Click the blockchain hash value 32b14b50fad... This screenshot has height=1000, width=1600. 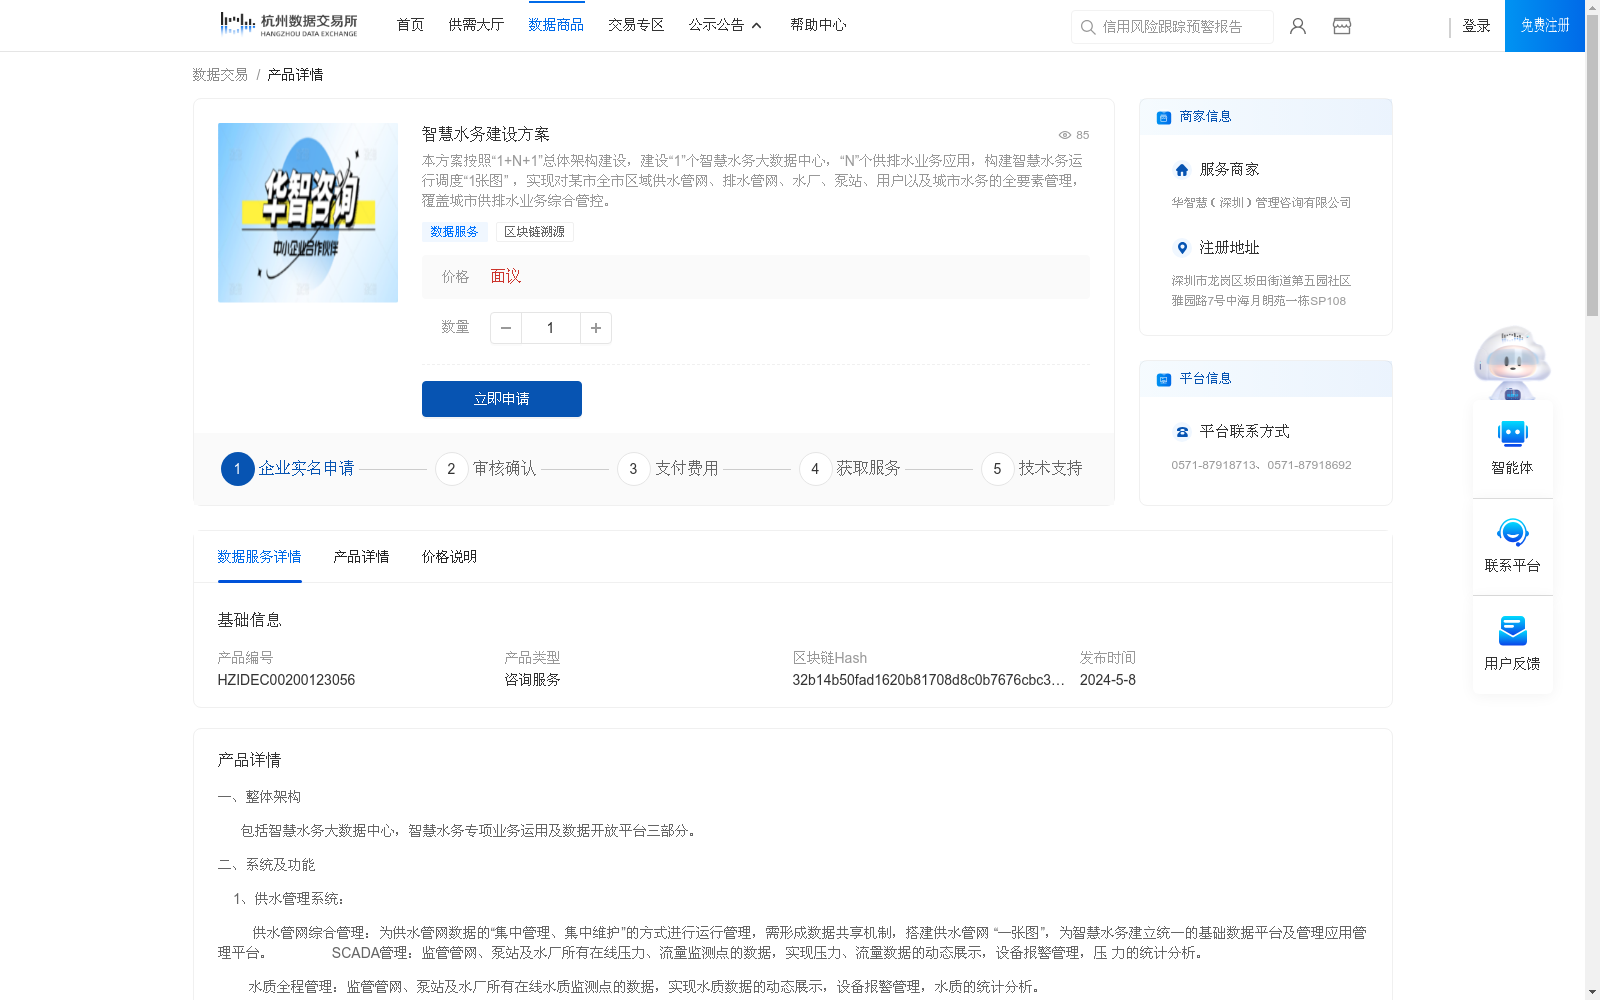(928, 680)
